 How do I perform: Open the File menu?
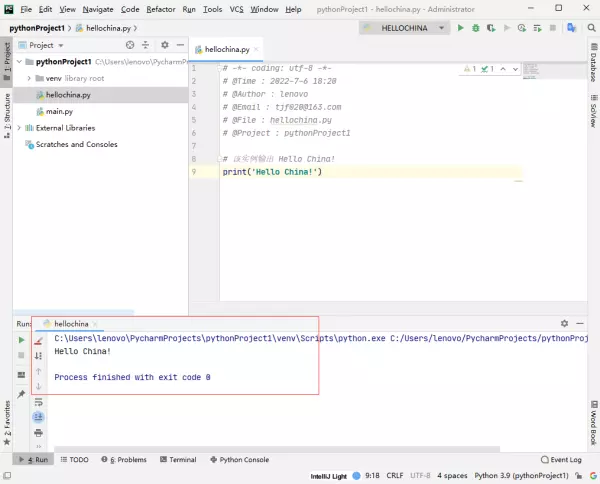[x=26, y=9]
